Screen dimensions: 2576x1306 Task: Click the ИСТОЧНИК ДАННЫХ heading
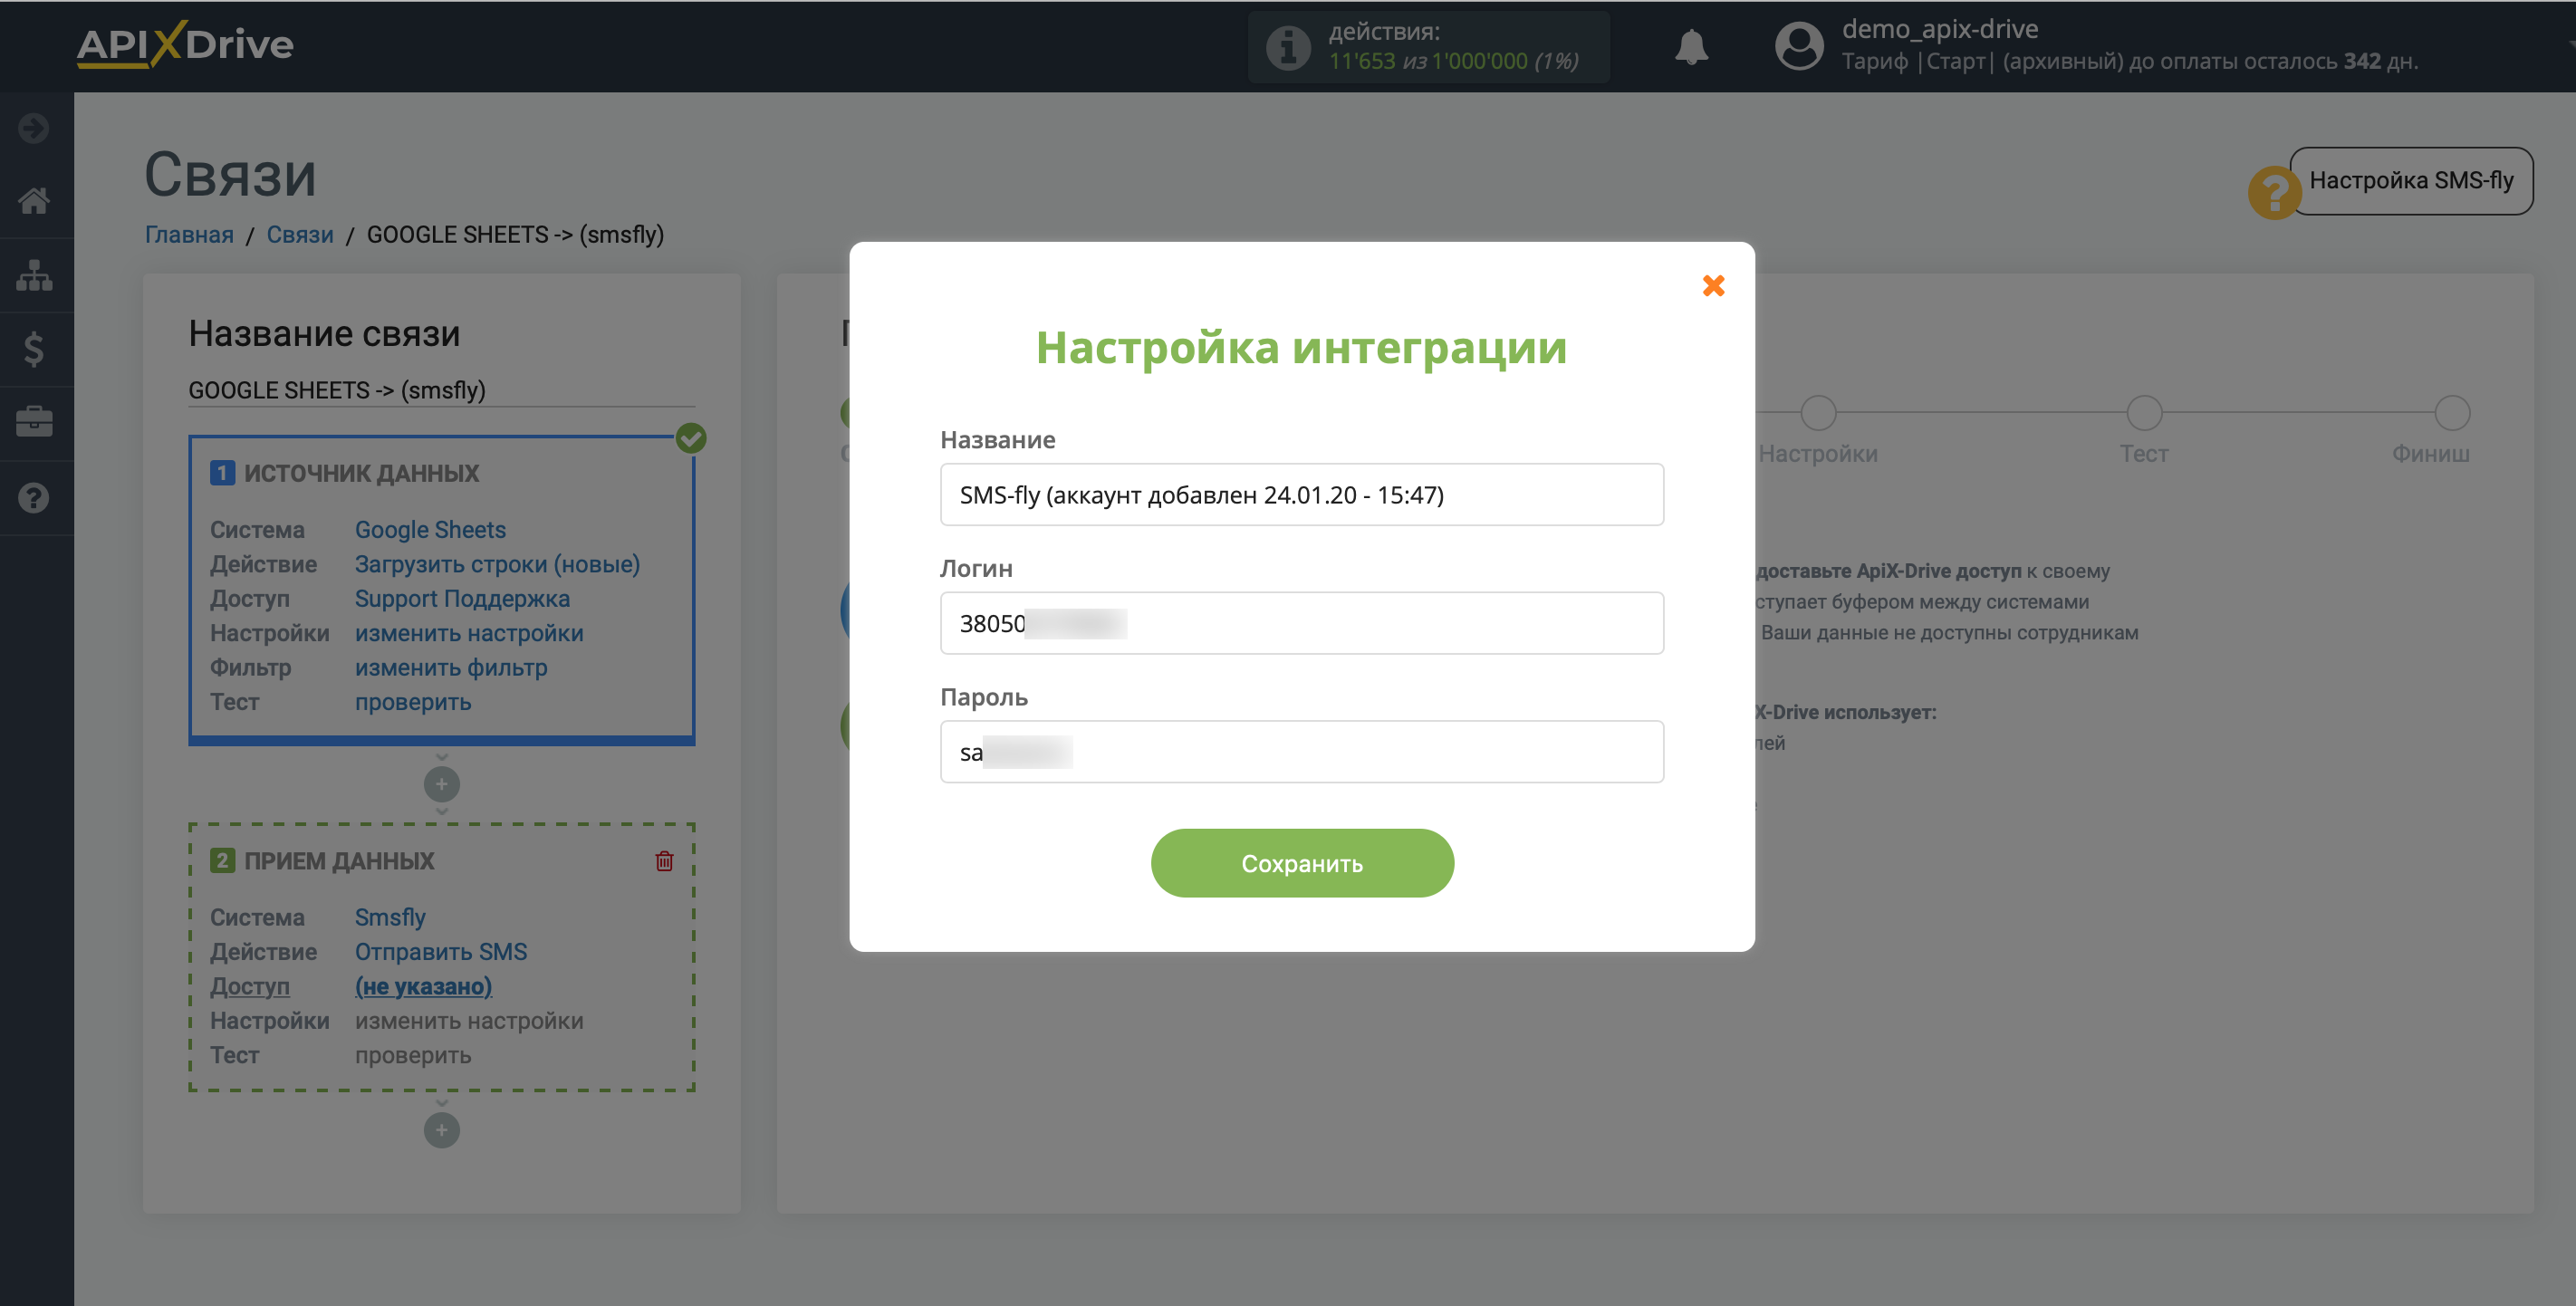point(362,473)
